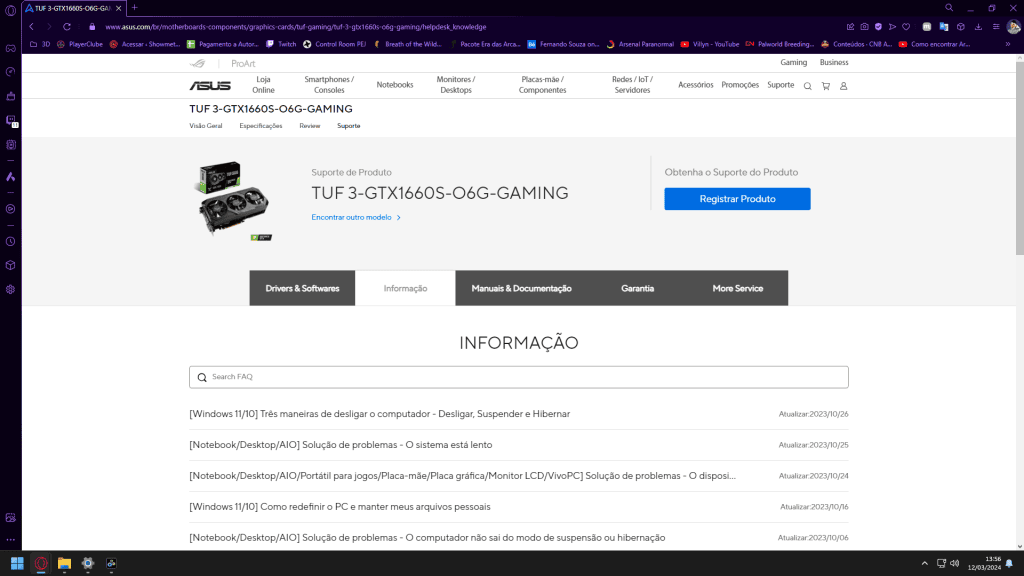Click the ASUS logo
This screenshot has width=1024, height=576.
point(210,86)
